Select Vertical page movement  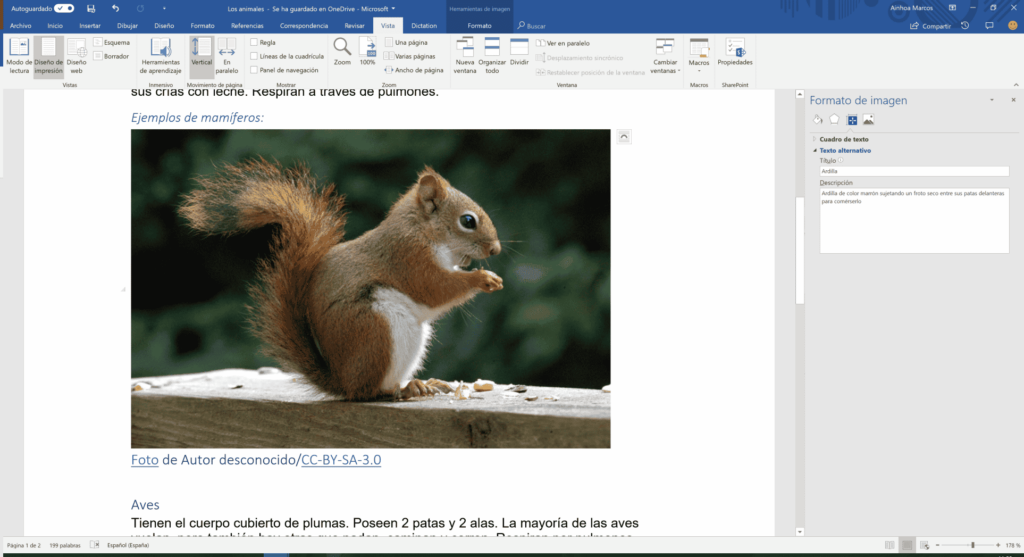201,56
